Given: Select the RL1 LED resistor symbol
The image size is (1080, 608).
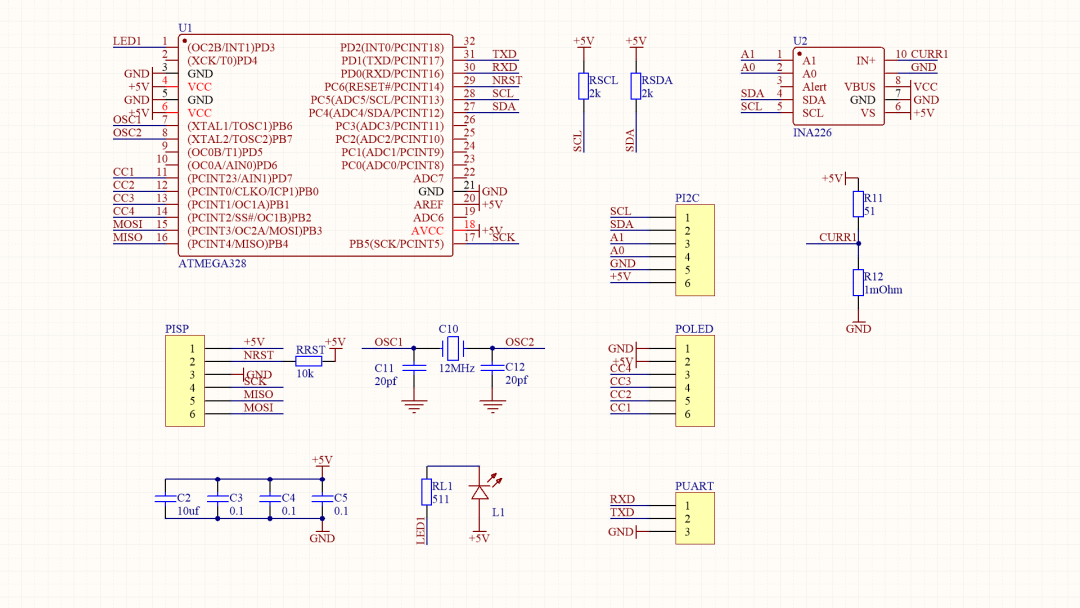Looking at the screenshot, I should point(426,492).
